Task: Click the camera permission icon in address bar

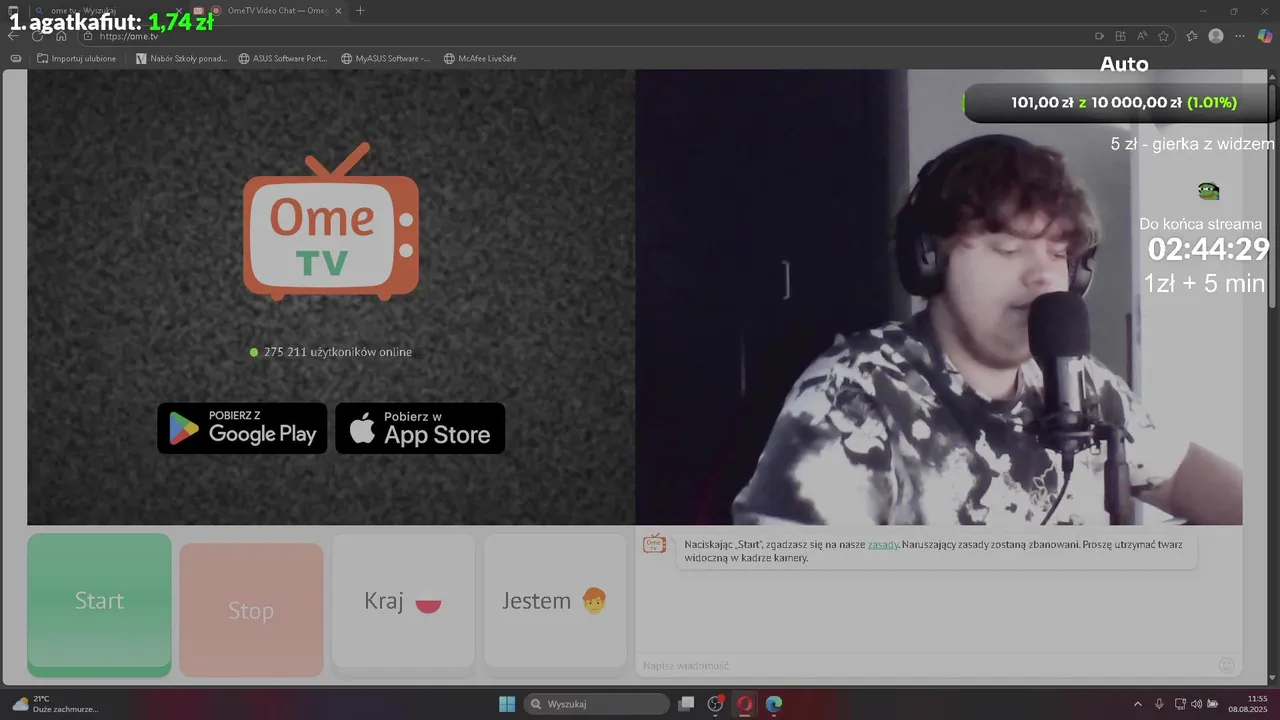Action: [x=1099, y=36]
